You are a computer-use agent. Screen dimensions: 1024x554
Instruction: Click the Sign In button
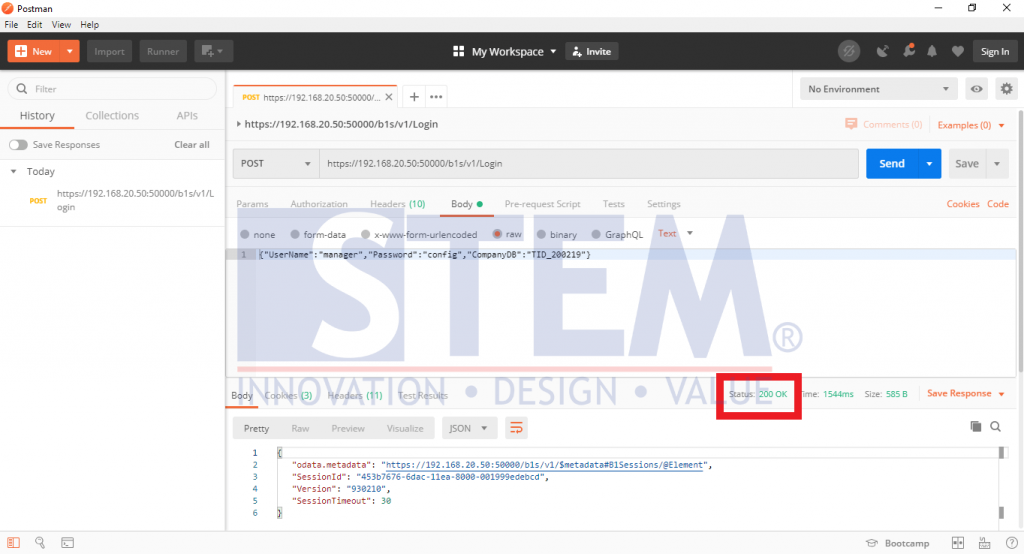click(x=994, y=52)
